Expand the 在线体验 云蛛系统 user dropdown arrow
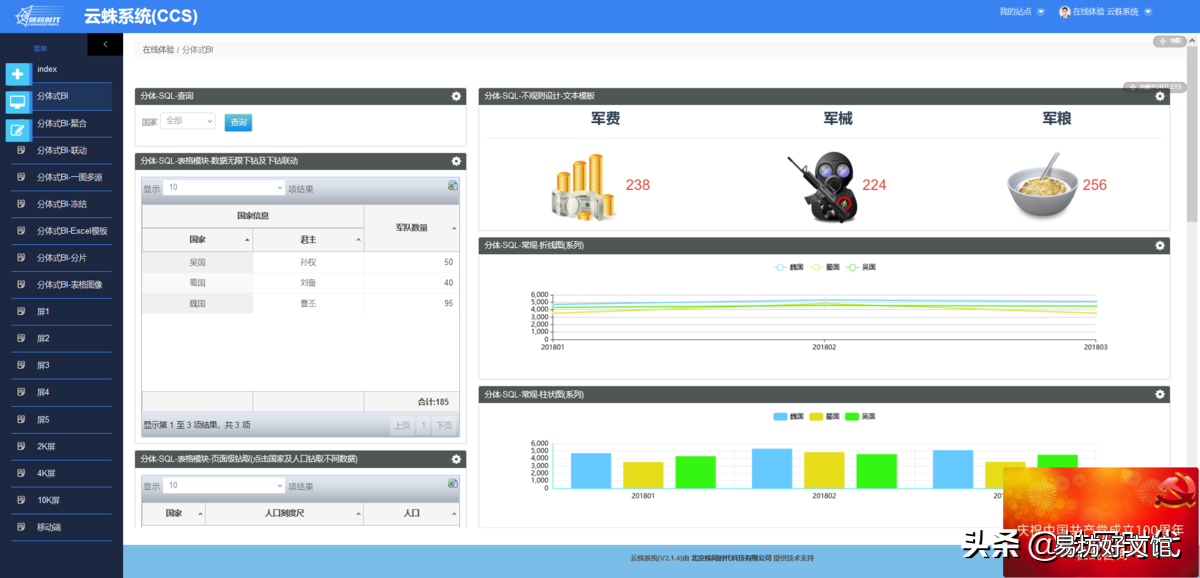The image size is (1200, 578). [x=1147, y=12]
